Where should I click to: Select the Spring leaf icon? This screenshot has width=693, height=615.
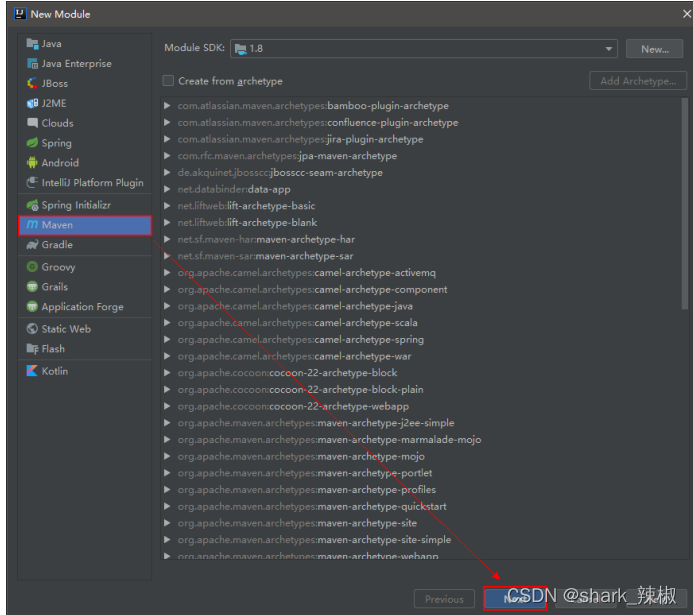tap(33, 143)
